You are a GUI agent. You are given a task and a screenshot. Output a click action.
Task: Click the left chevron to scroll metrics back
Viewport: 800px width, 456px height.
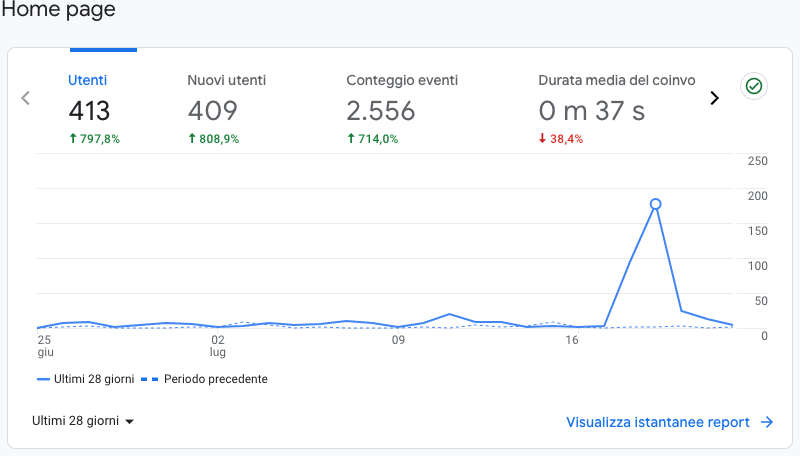click(26, 98)
